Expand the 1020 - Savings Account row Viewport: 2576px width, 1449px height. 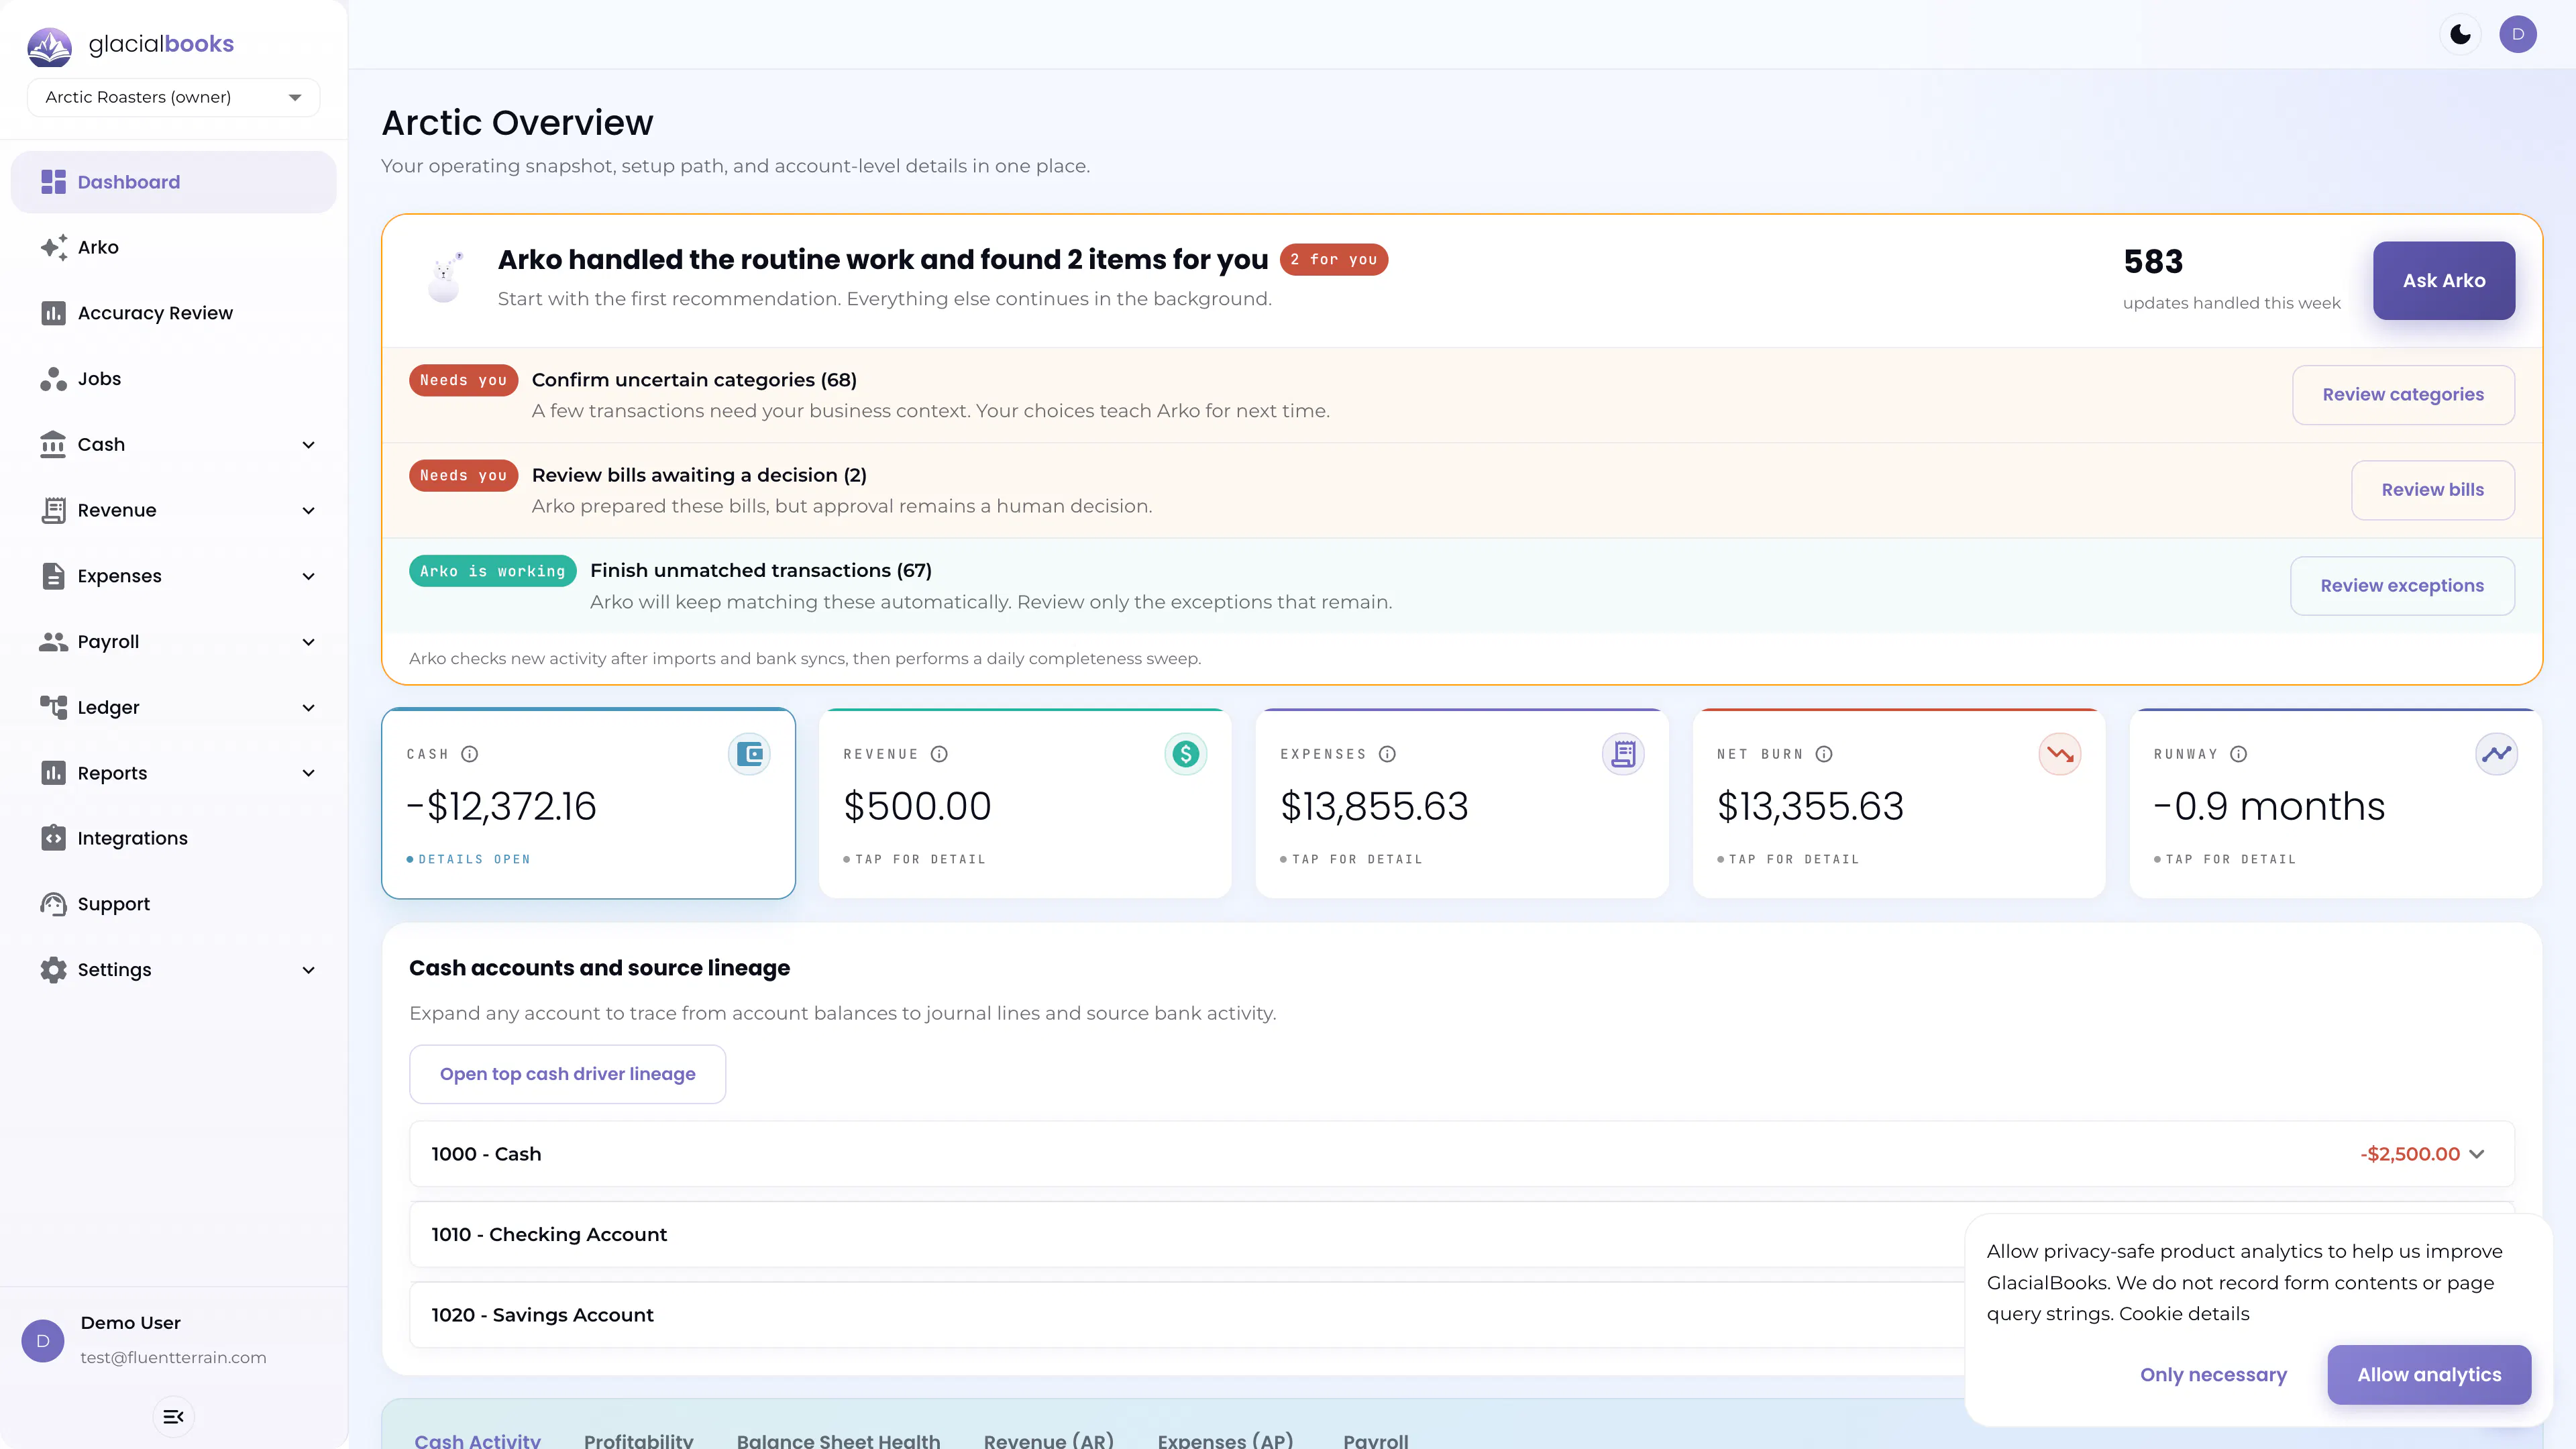(x=1188, y=1315)
